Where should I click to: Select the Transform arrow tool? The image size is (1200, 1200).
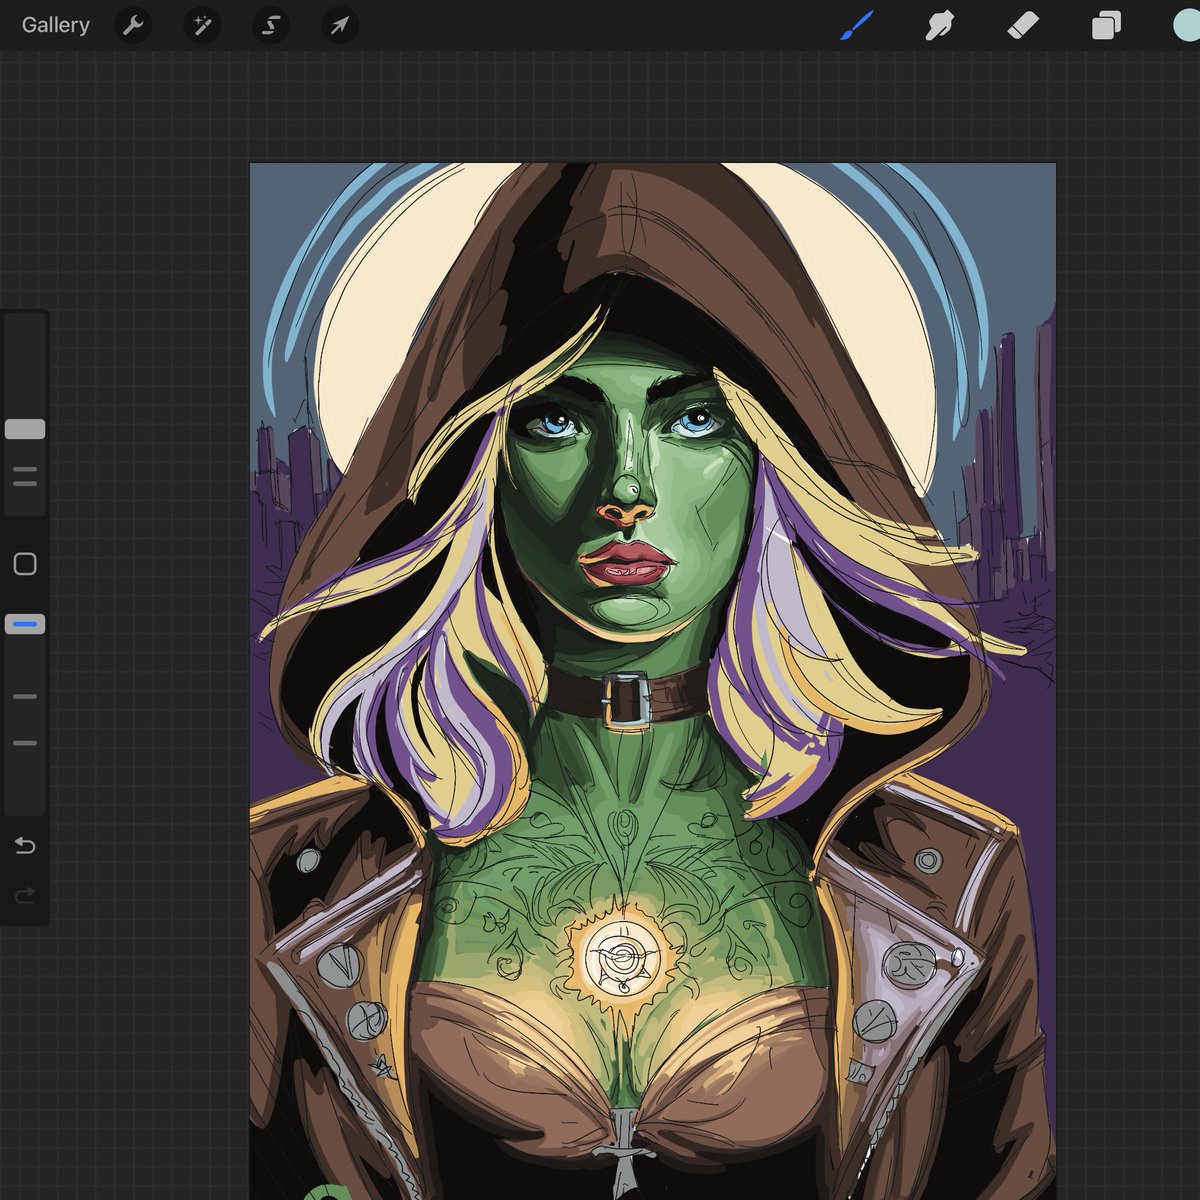coord(337,26)
